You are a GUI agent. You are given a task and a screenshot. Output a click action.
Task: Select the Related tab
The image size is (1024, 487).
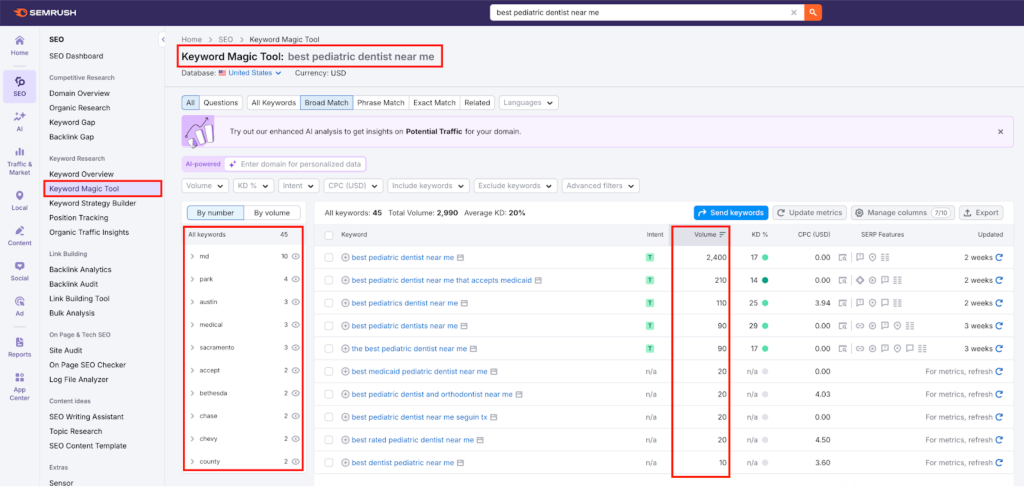point(477,102)
